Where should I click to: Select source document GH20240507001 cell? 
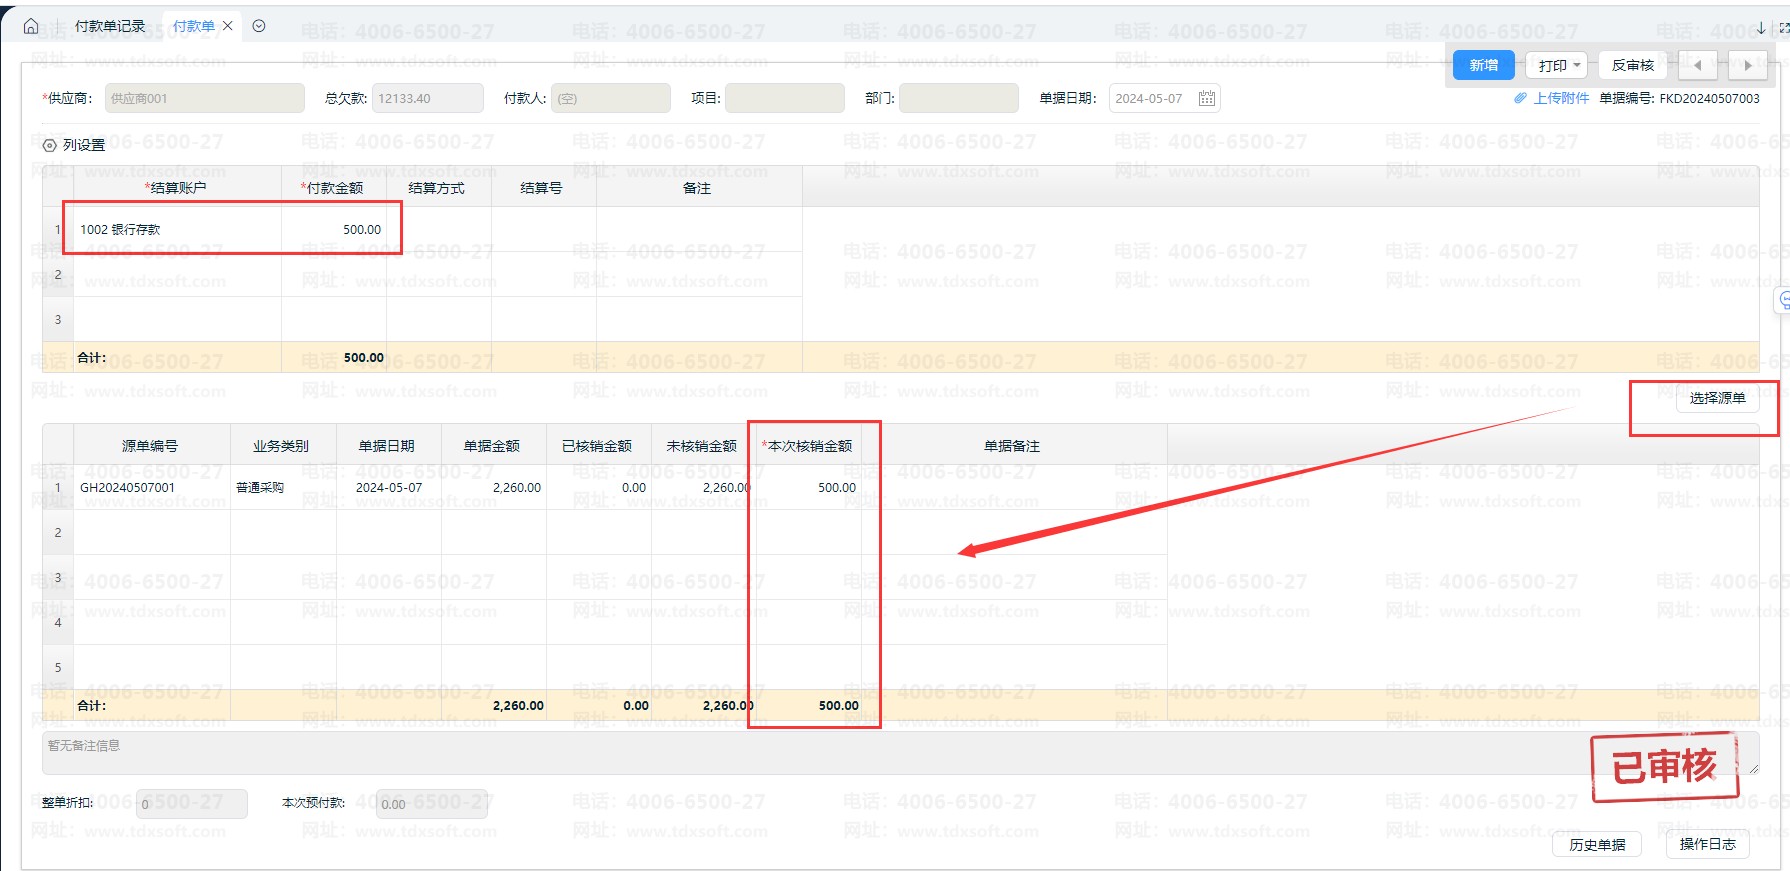(151, 488)
